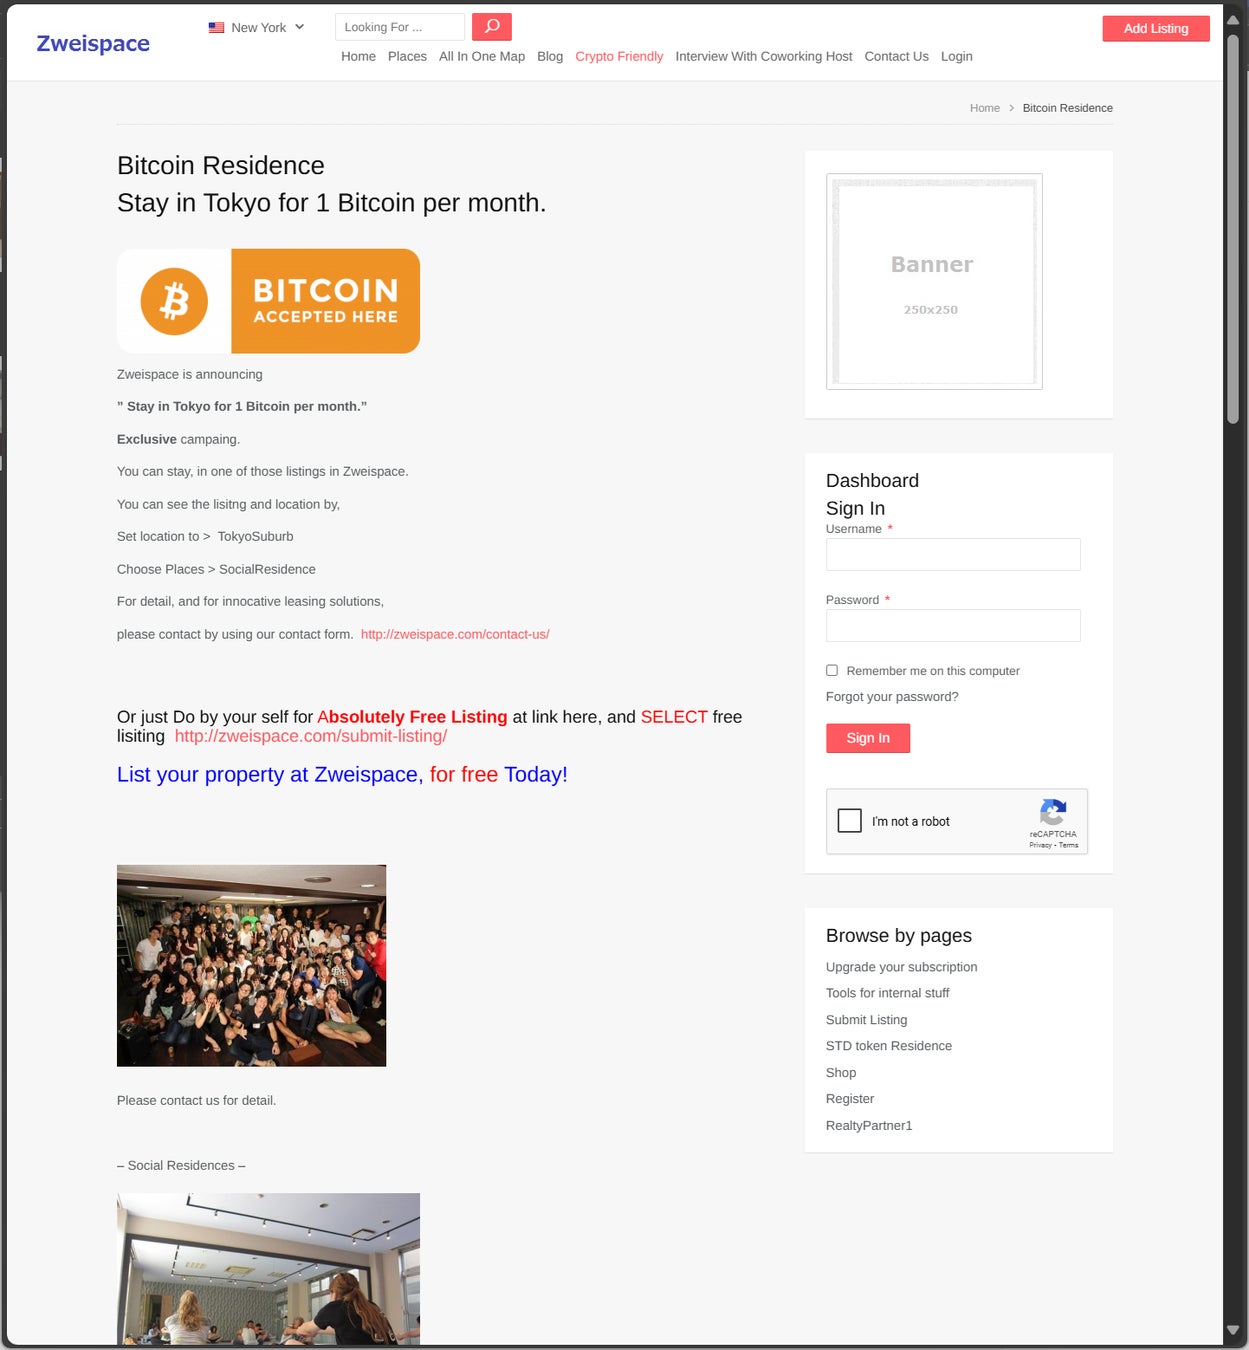Open the submit-listing URL link

coord(311,736)
